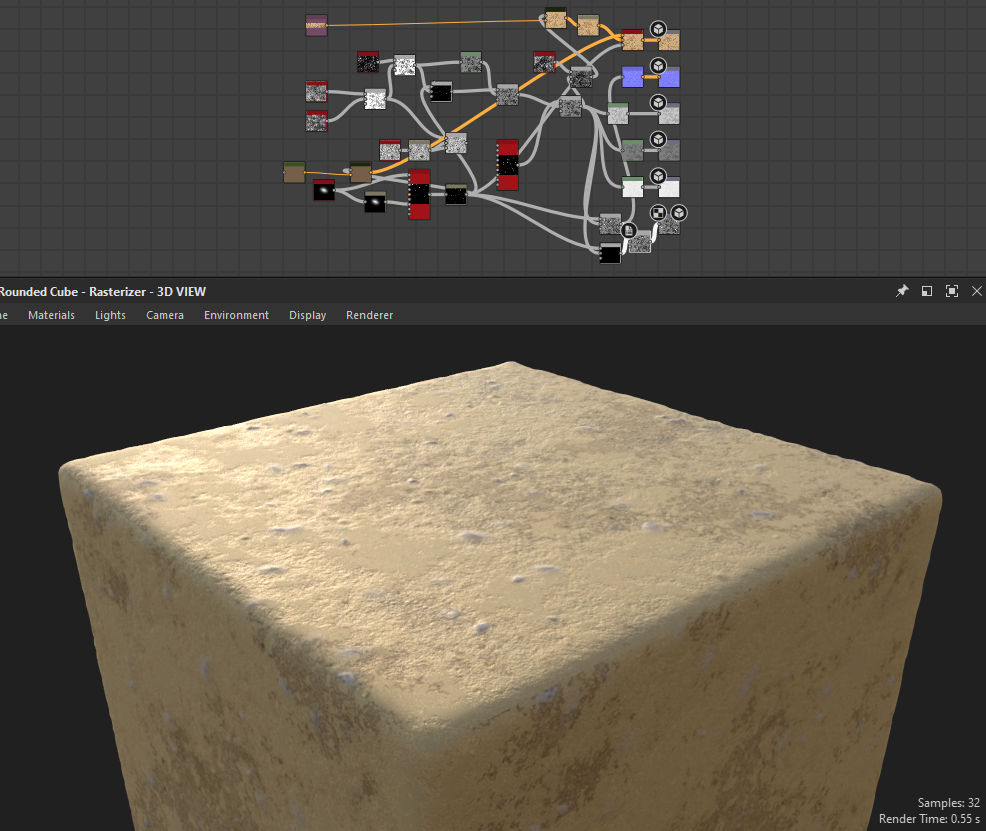Open the Camera menu

coord(165,315)
